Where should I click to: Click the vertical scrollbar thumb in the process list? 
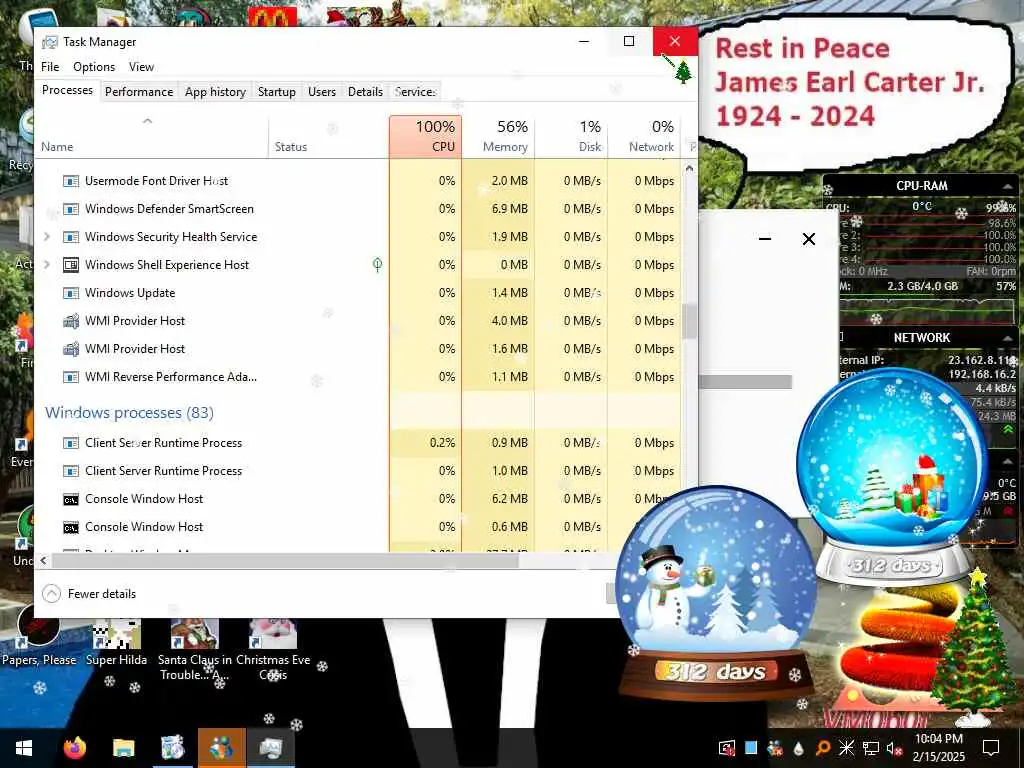point(689,321)
